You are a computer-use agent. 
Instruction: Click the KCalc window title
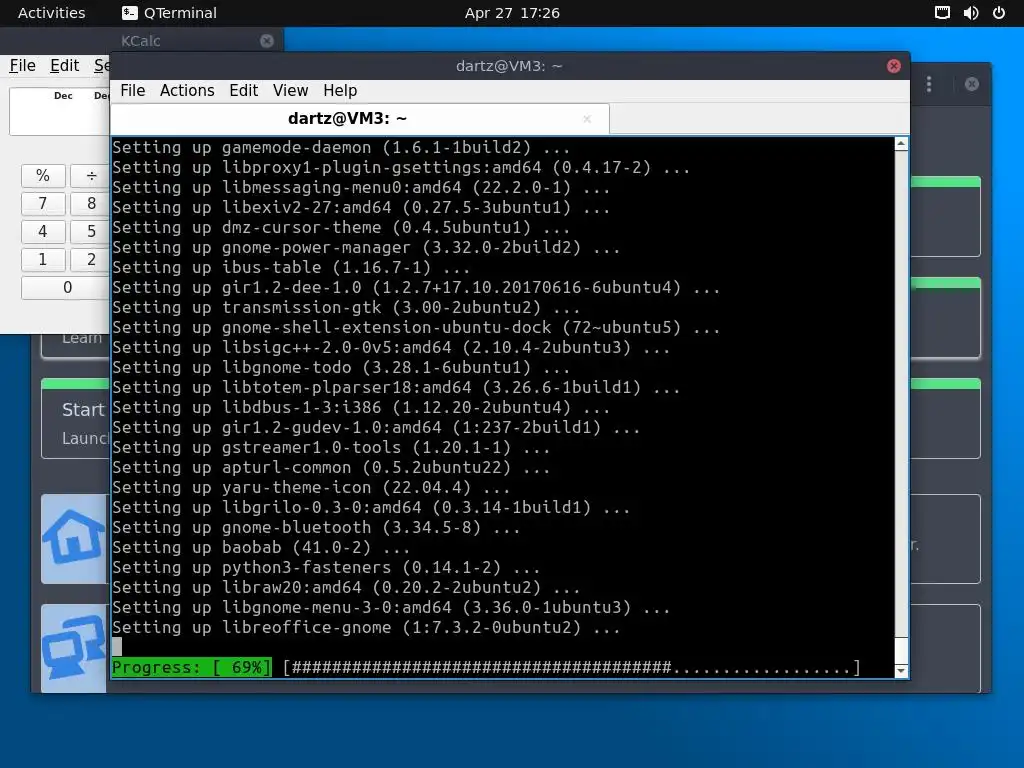pos(140,40)
